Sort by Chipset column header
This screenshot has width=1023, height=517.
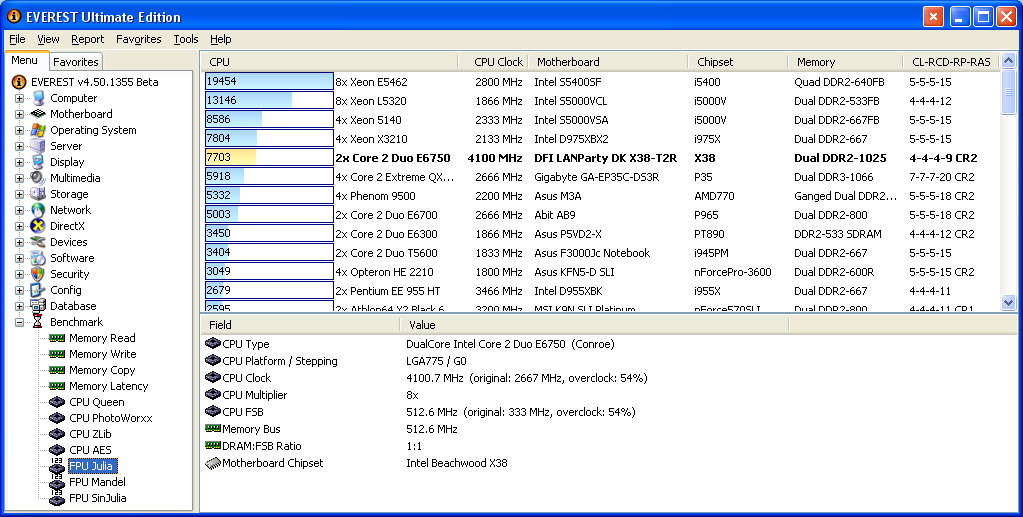[738, 62]
